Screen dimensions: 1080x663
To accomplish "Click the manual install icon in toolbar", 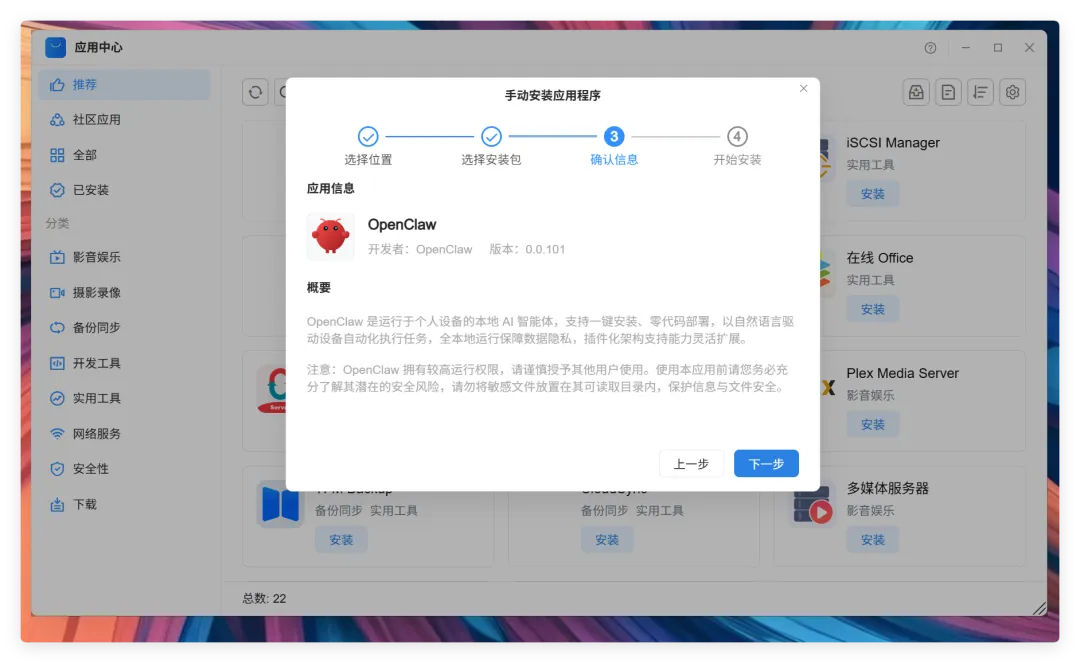I will click(916, 92).
